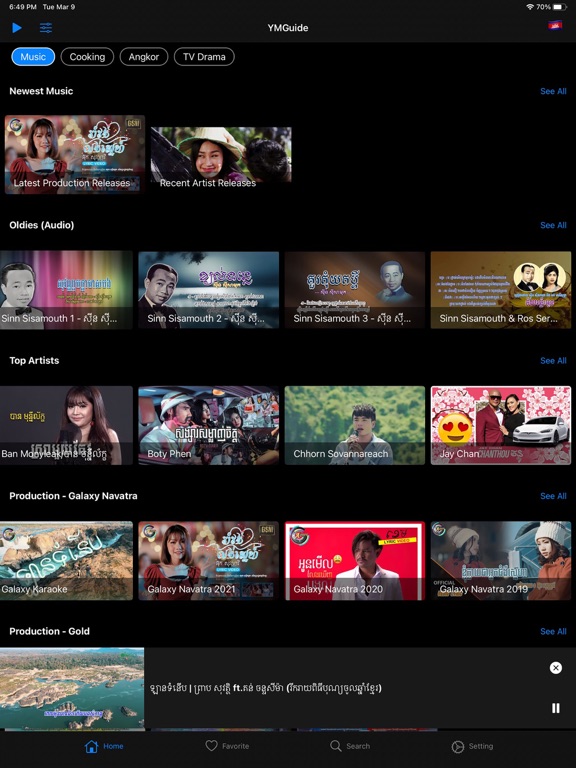Open the Search tab
Image resolution: width=576 pixels, height=768 pixels.
click(x=350, y=746)
